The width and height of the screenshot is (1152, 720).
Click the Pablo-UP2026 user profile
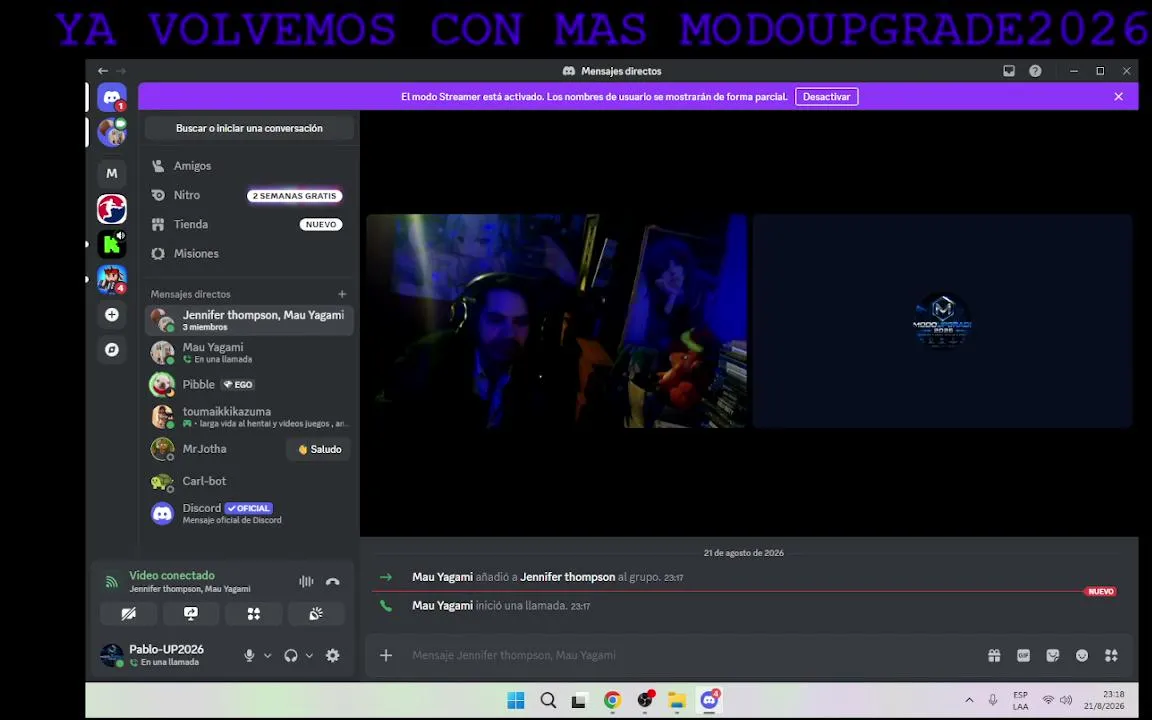coord(167,655)
